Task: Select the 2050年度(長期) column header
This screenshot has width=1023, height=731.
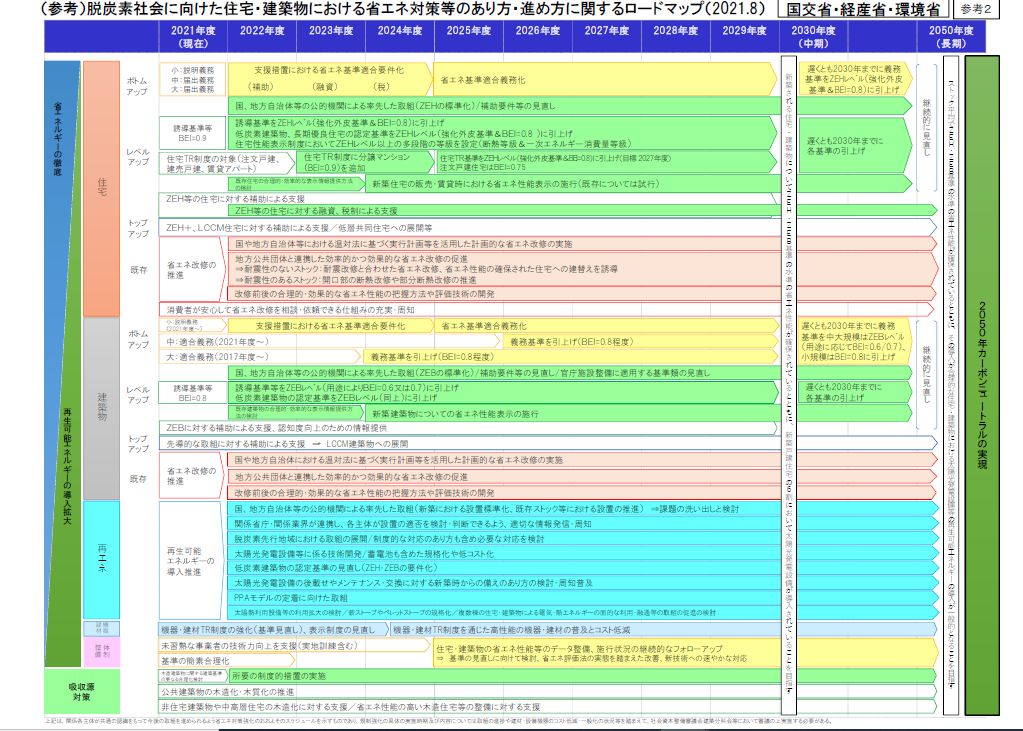Action: (951, 37)
